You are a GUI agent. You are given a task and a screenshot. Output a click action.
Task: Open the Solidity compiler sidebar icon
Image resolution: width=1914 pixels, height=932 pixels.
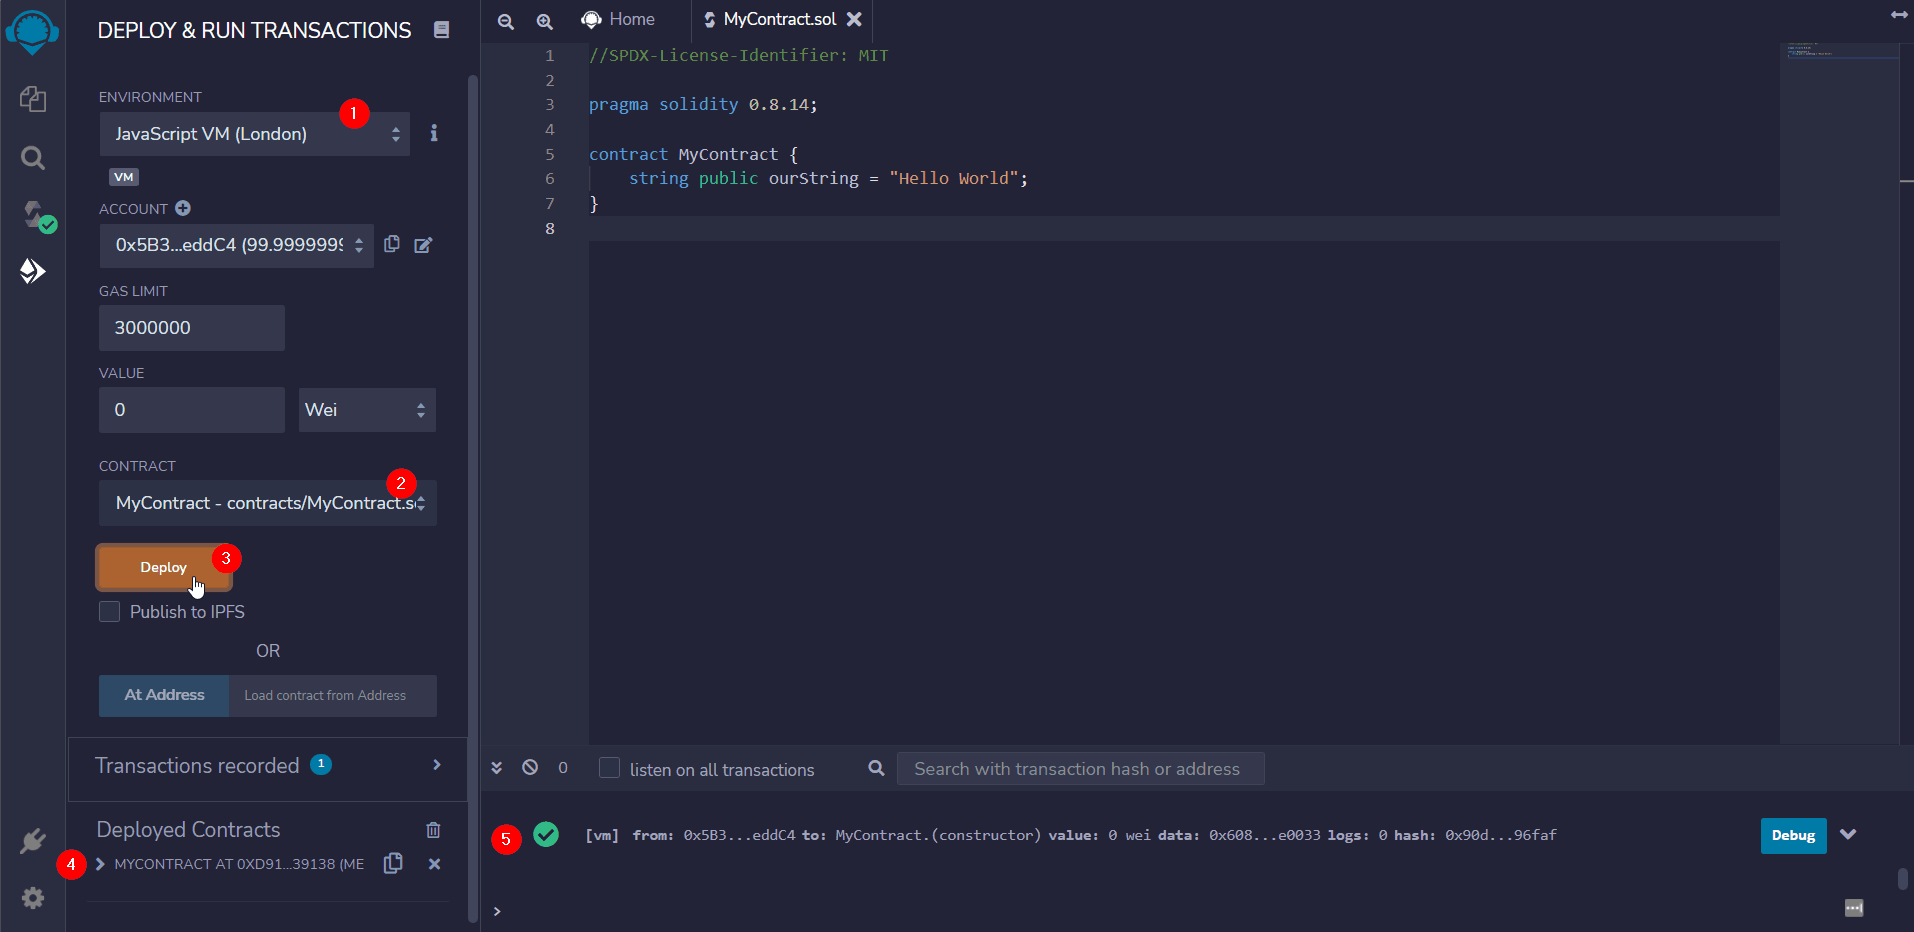[39, 216]
